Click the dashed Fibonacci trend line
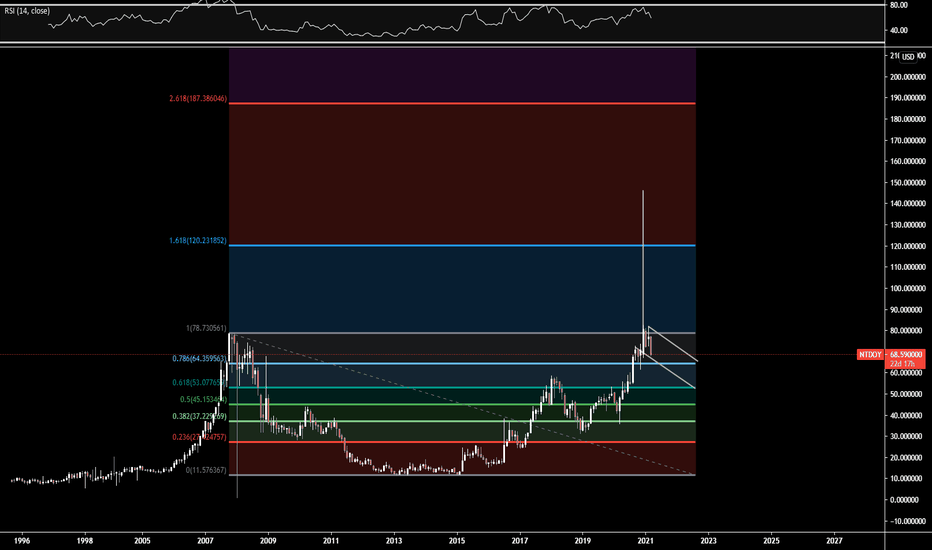Viewport: 932px width, 550px height. pyautogui.click(x=462, y=404)
